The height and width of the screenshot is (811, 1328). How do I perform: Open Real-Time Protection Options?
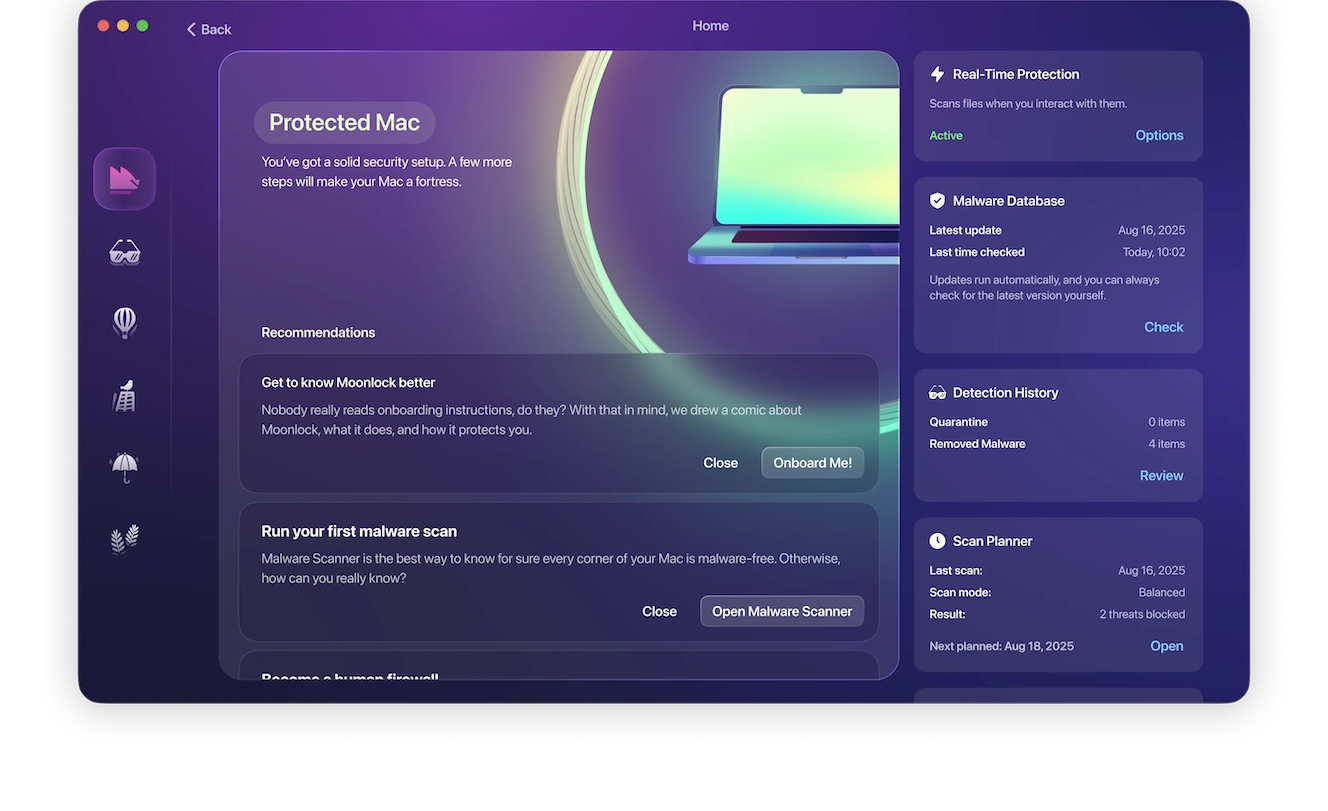pyautogui.click(x=1159, y=135)
